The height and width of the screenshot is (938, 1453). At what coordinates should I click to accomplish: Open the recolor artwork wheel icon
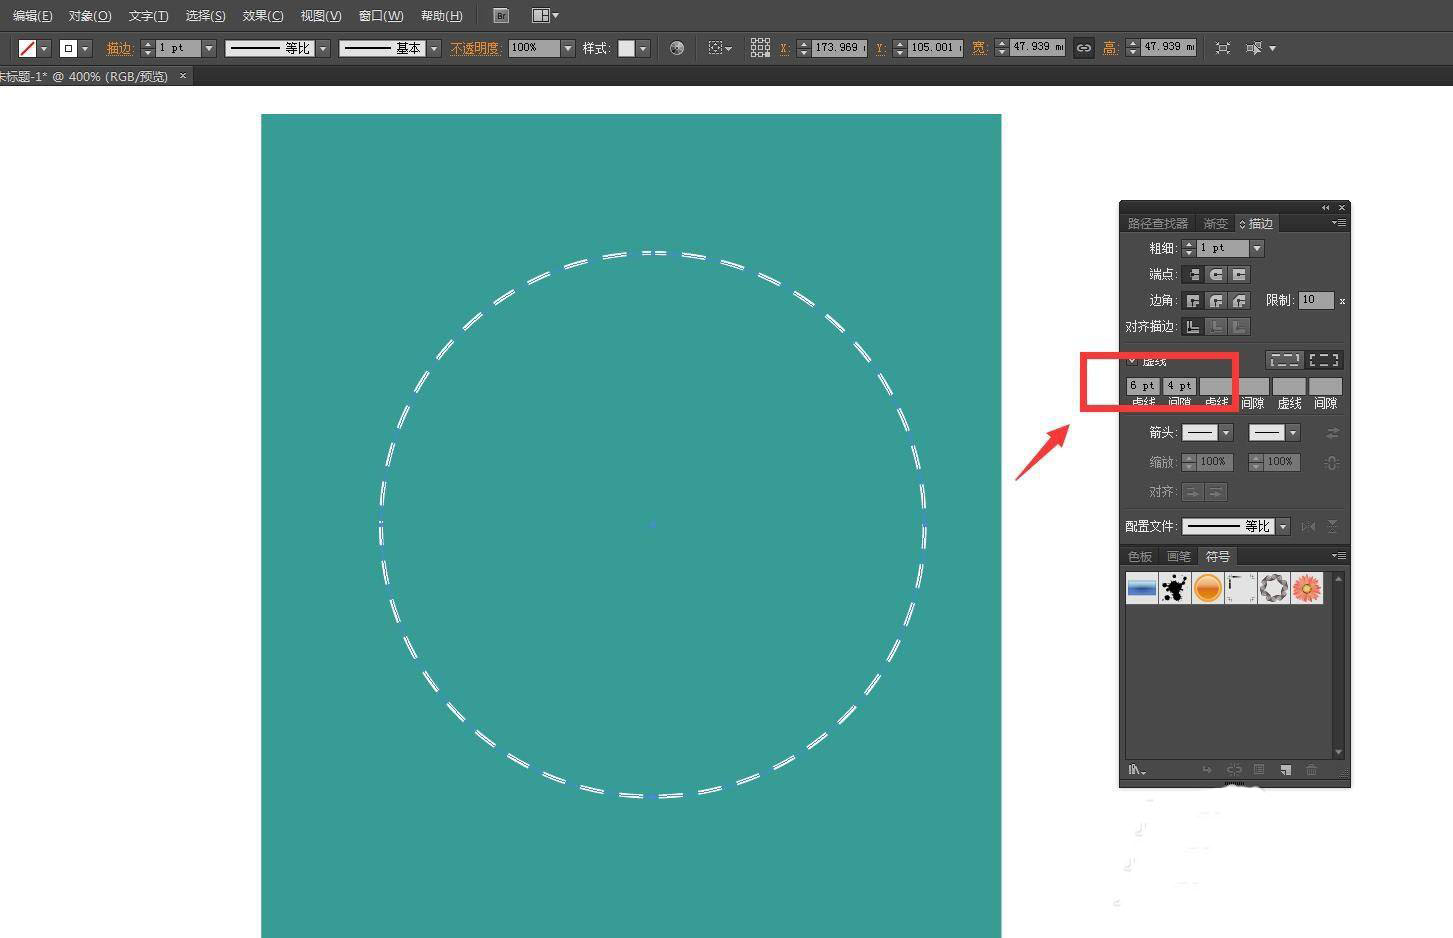677,48
